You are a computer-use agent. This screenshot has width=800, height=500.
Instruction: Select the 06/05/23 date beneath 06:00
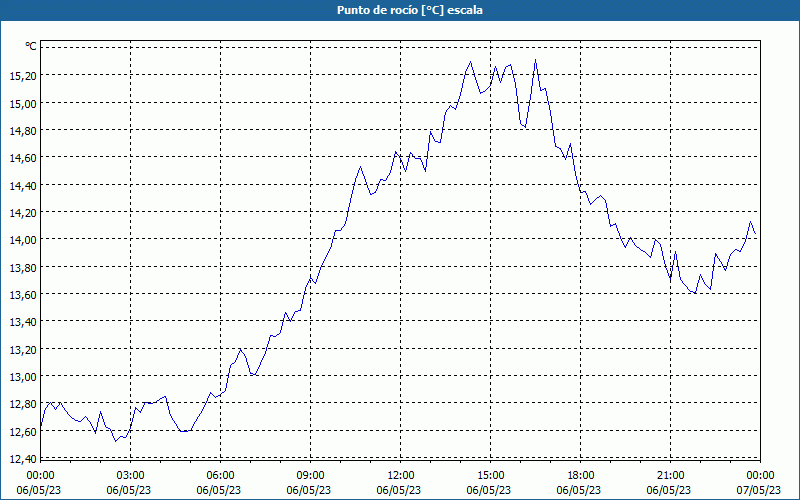click(219, 490)
